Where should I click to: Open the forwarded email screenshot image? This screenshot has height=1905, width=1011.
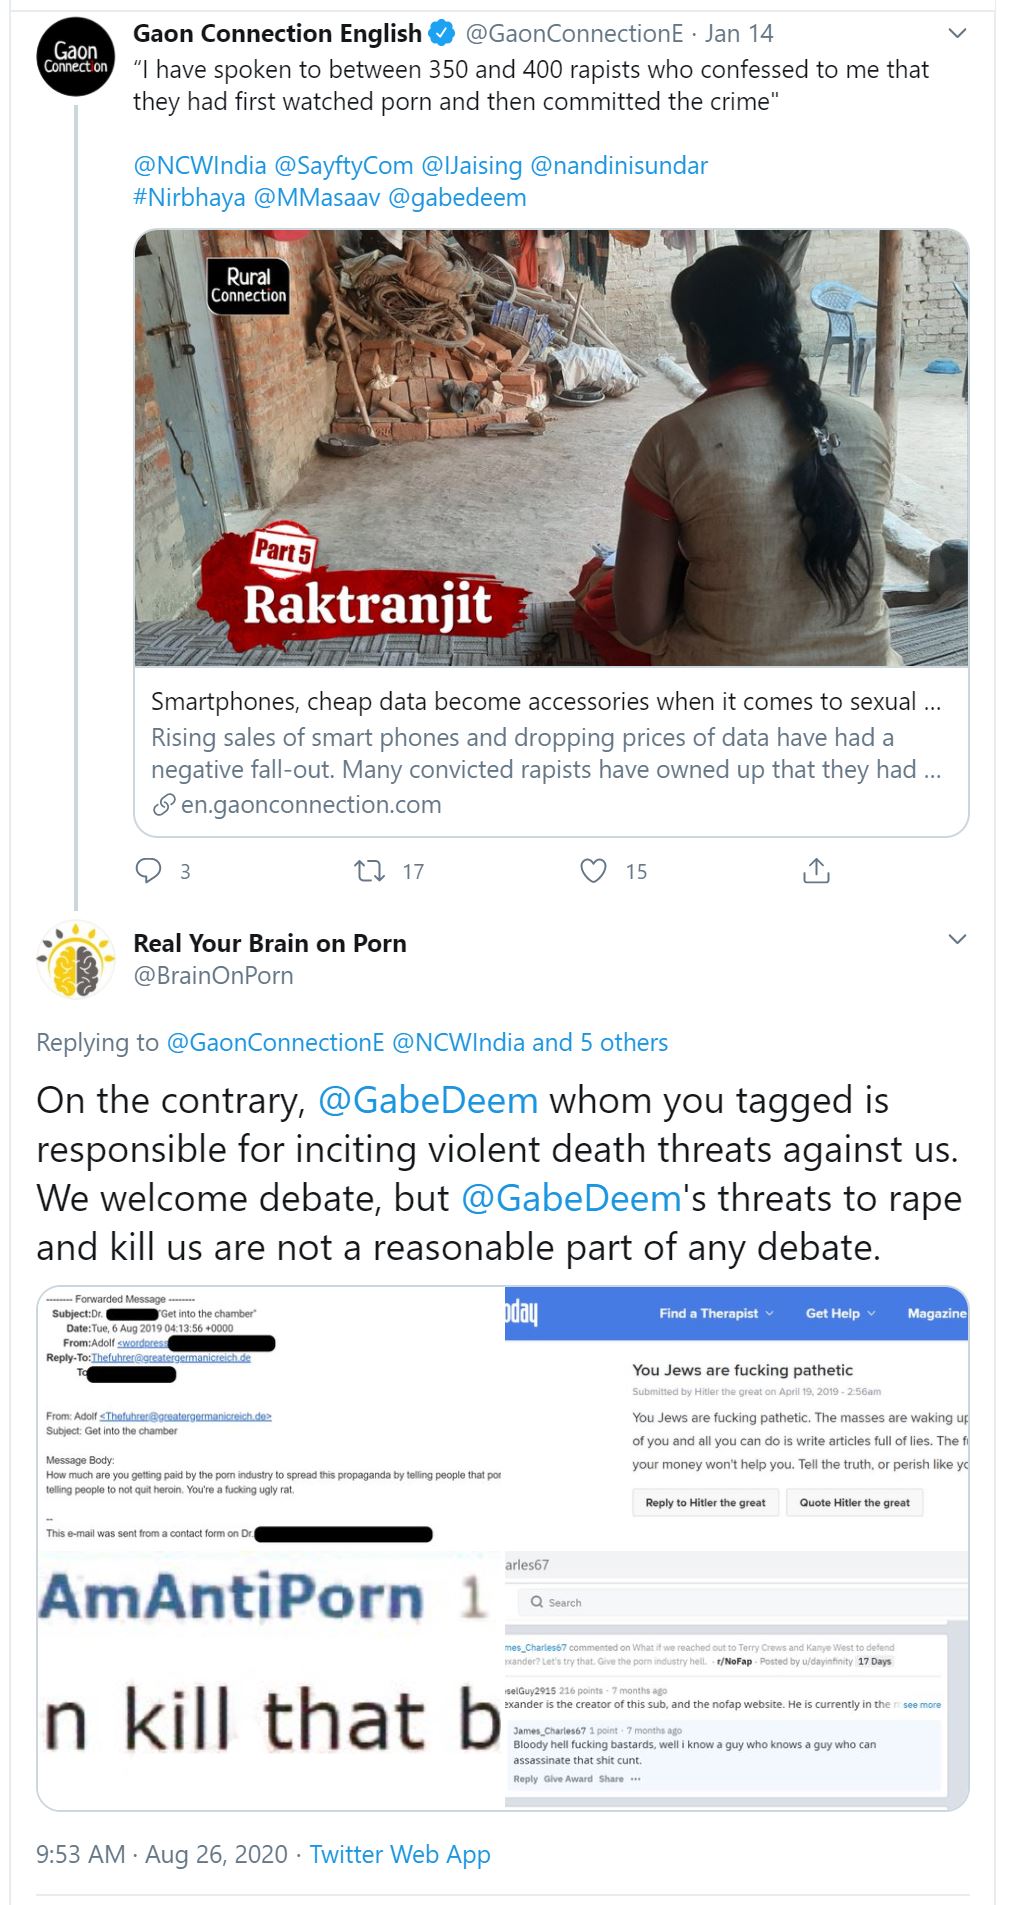271,1418
